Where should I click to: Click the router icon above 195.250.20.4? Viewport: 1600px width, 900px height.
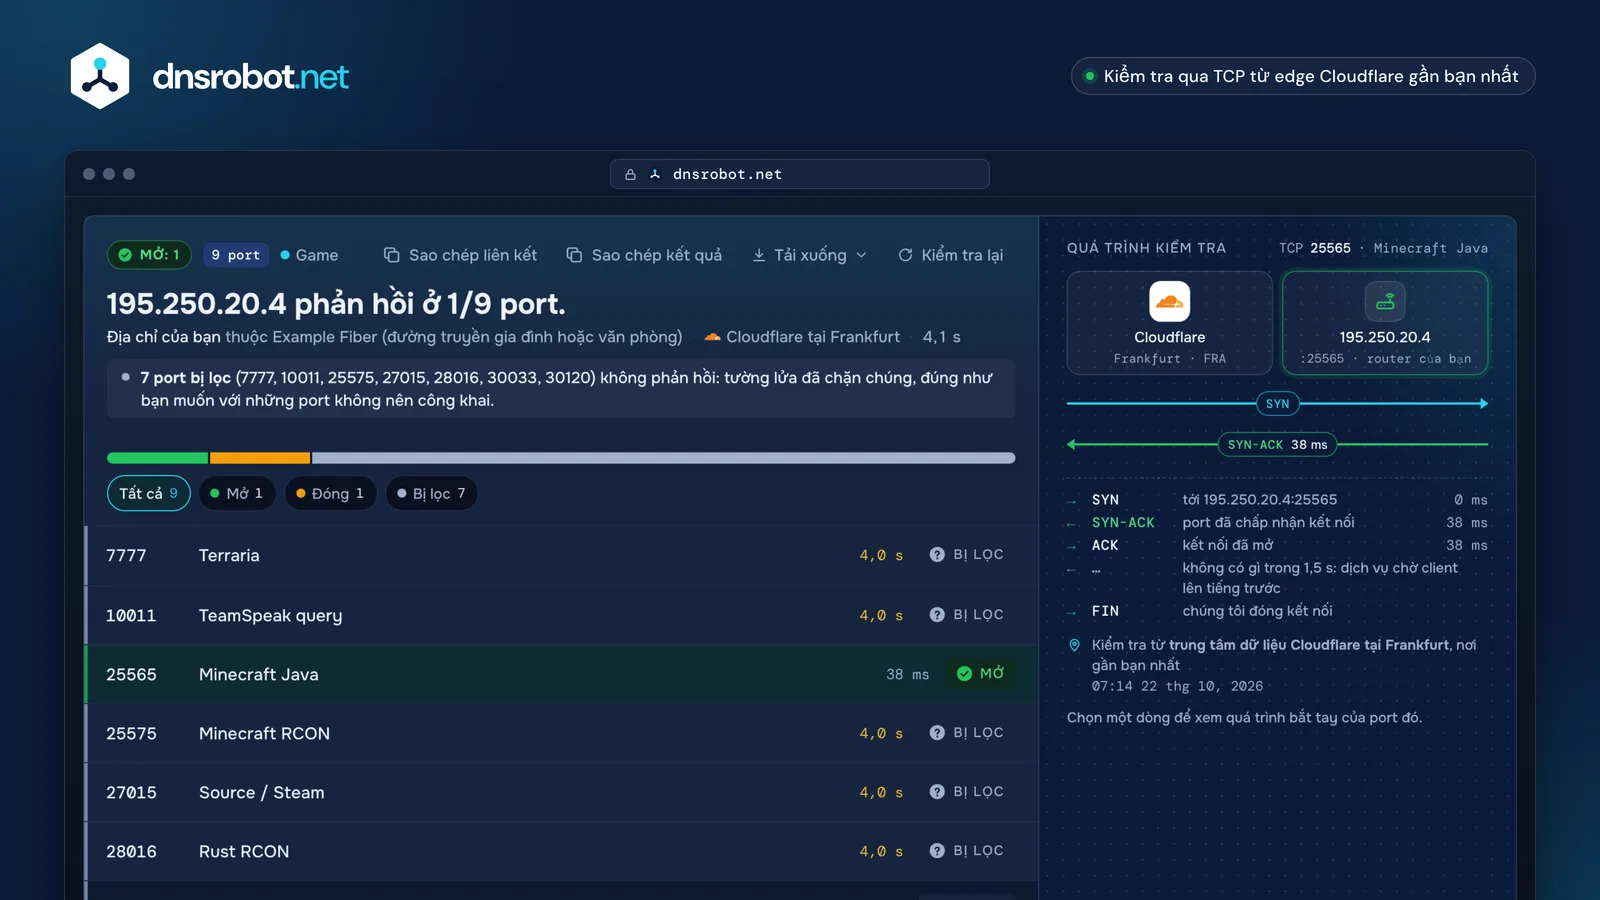pyautogui.click(x=1385, y=301)
